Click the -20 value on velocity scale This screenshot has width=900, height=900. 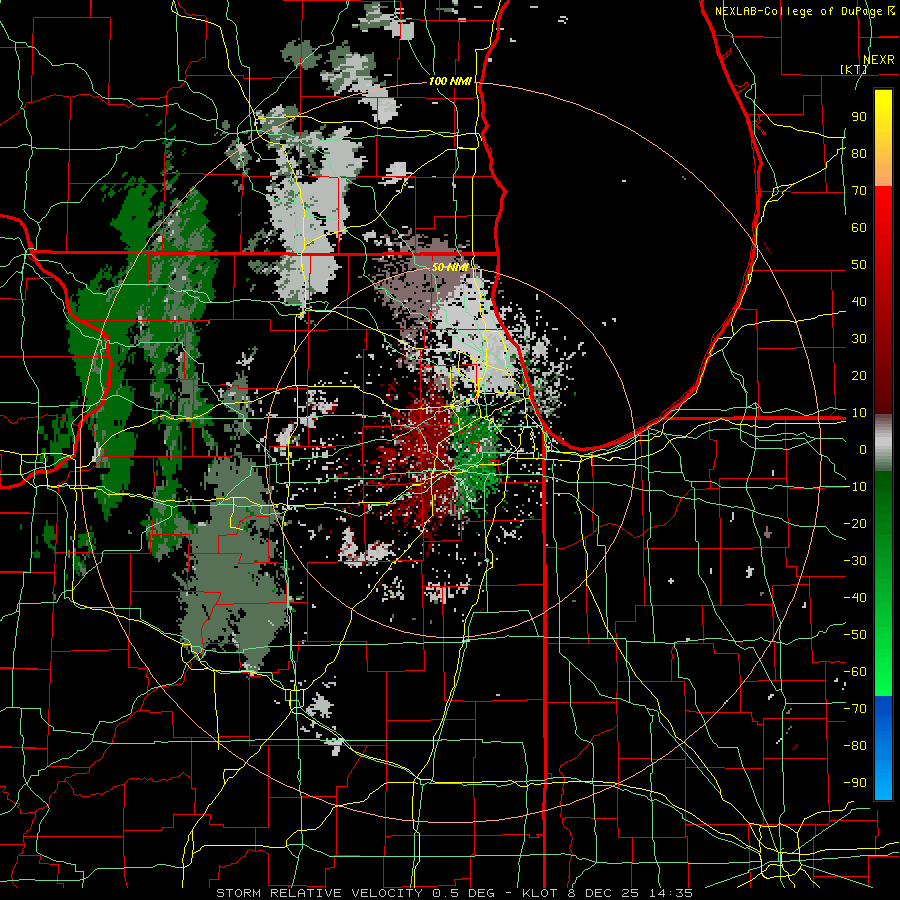pos(855,523)
